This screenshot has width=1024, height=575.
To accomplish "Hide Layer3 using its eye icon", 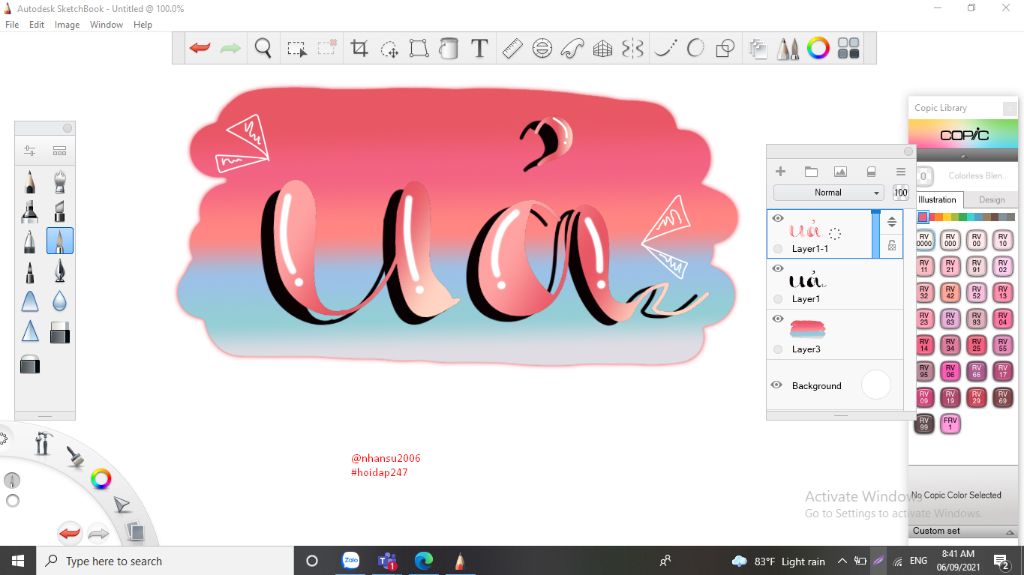I will tap(777, 319).
